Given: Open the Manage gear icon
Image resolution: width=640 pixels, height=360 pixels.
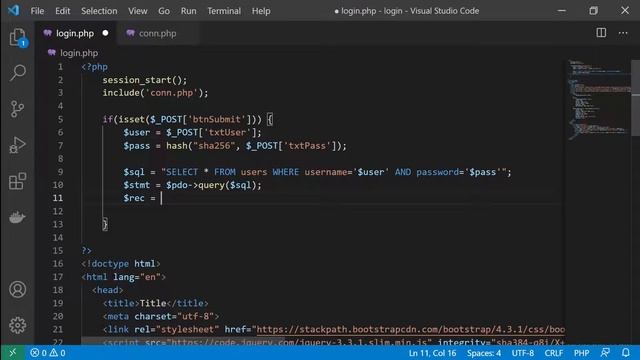Looking at the screenshot, I should [18, 325].
